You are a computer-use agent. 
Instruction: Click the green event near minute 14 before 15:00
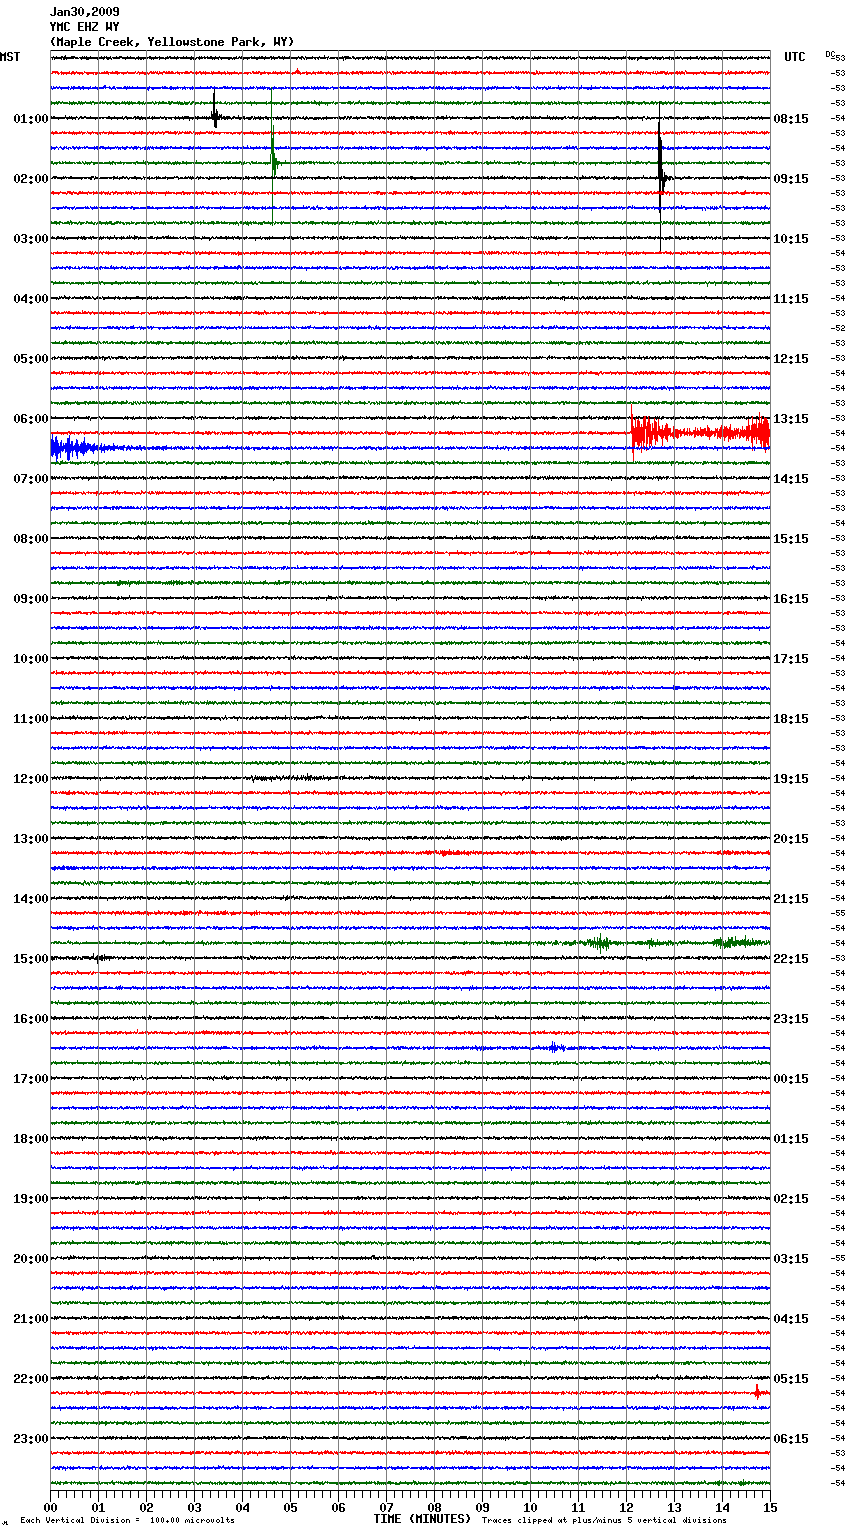coord(736,942)
